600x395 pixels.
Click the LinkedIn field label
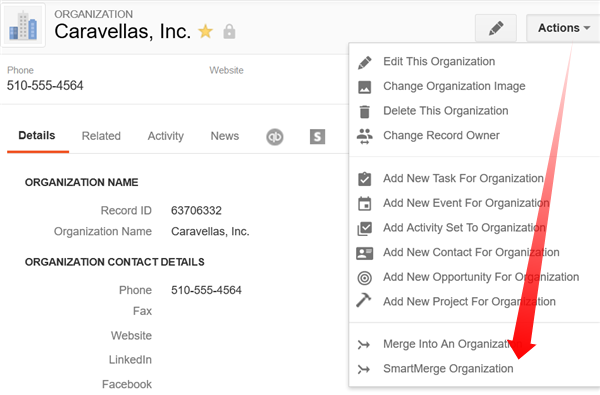coord(130,360)
